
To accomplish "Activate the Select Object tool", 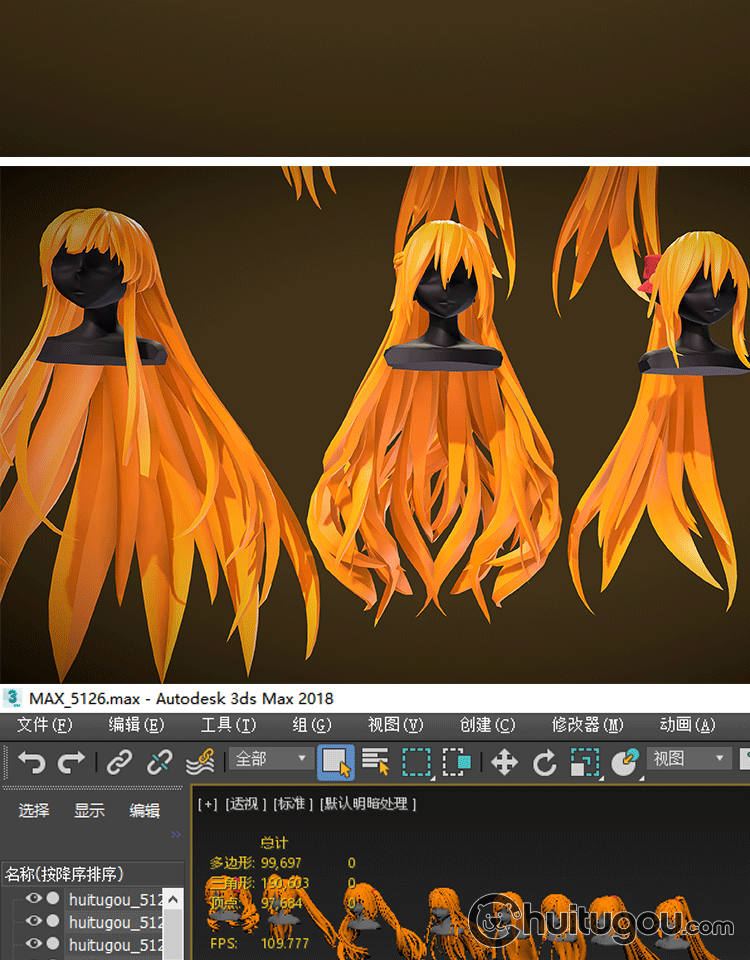I will click(x=336, y=762).
